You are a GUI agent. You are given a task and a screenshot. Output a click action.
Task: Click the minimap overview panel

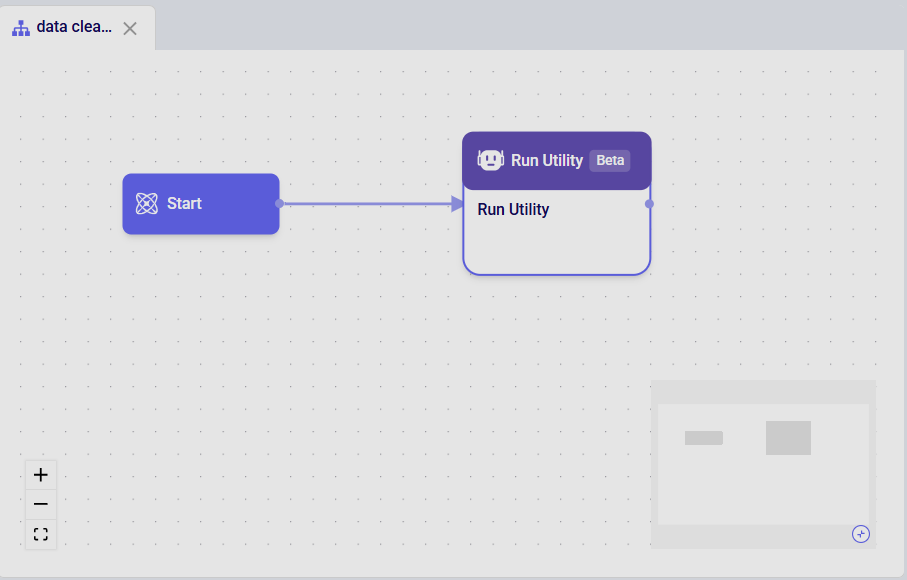763,464
